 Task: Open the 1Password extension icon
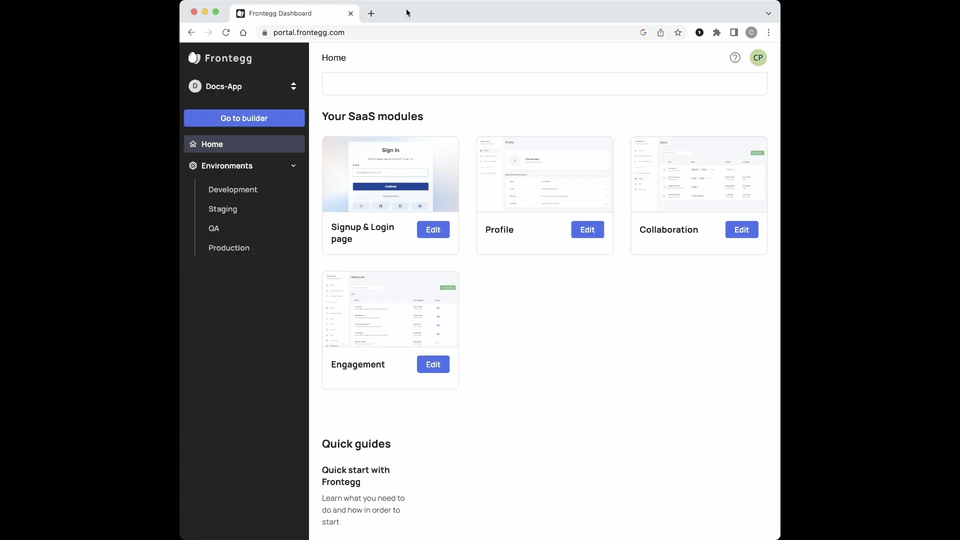click(699, 32)
